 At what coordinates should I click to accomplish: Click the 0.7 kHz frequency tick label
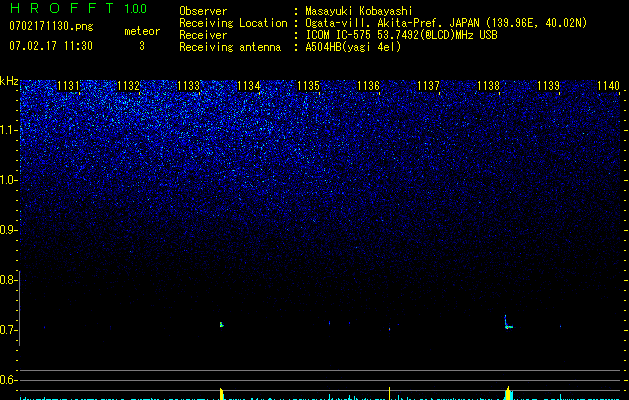[8, 330]
